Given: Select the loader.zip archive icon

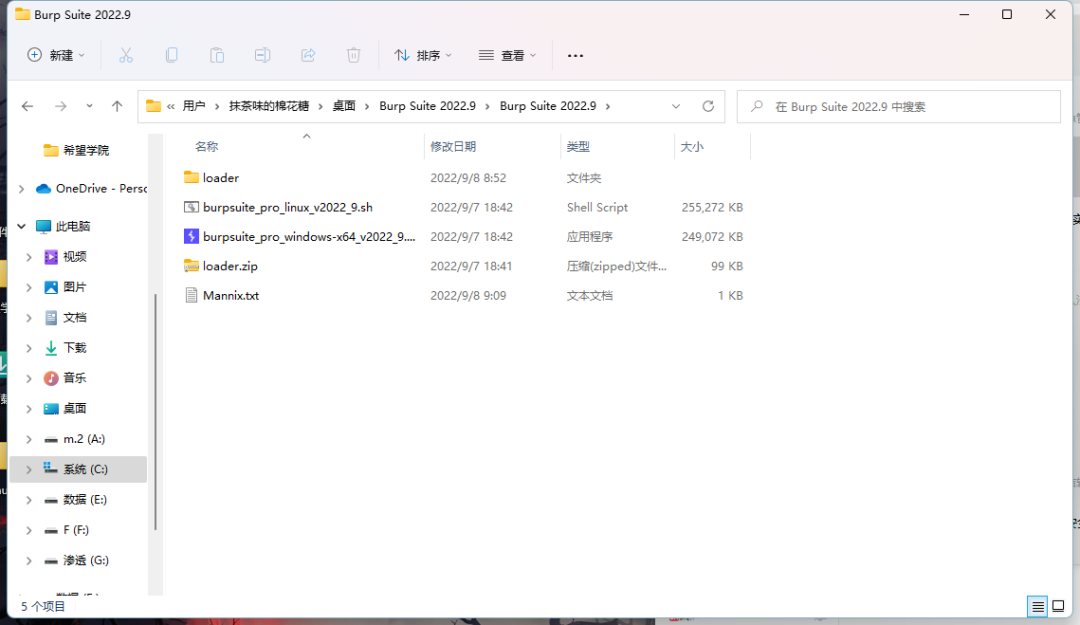Looking at the screenshot, I should click(191, 266).
